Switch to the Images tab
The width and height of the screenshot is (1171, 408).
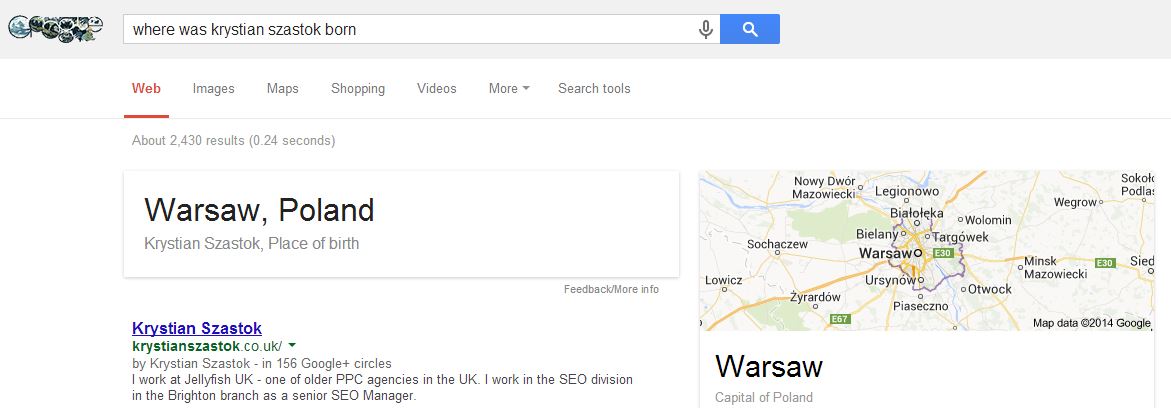pos(213,88)
